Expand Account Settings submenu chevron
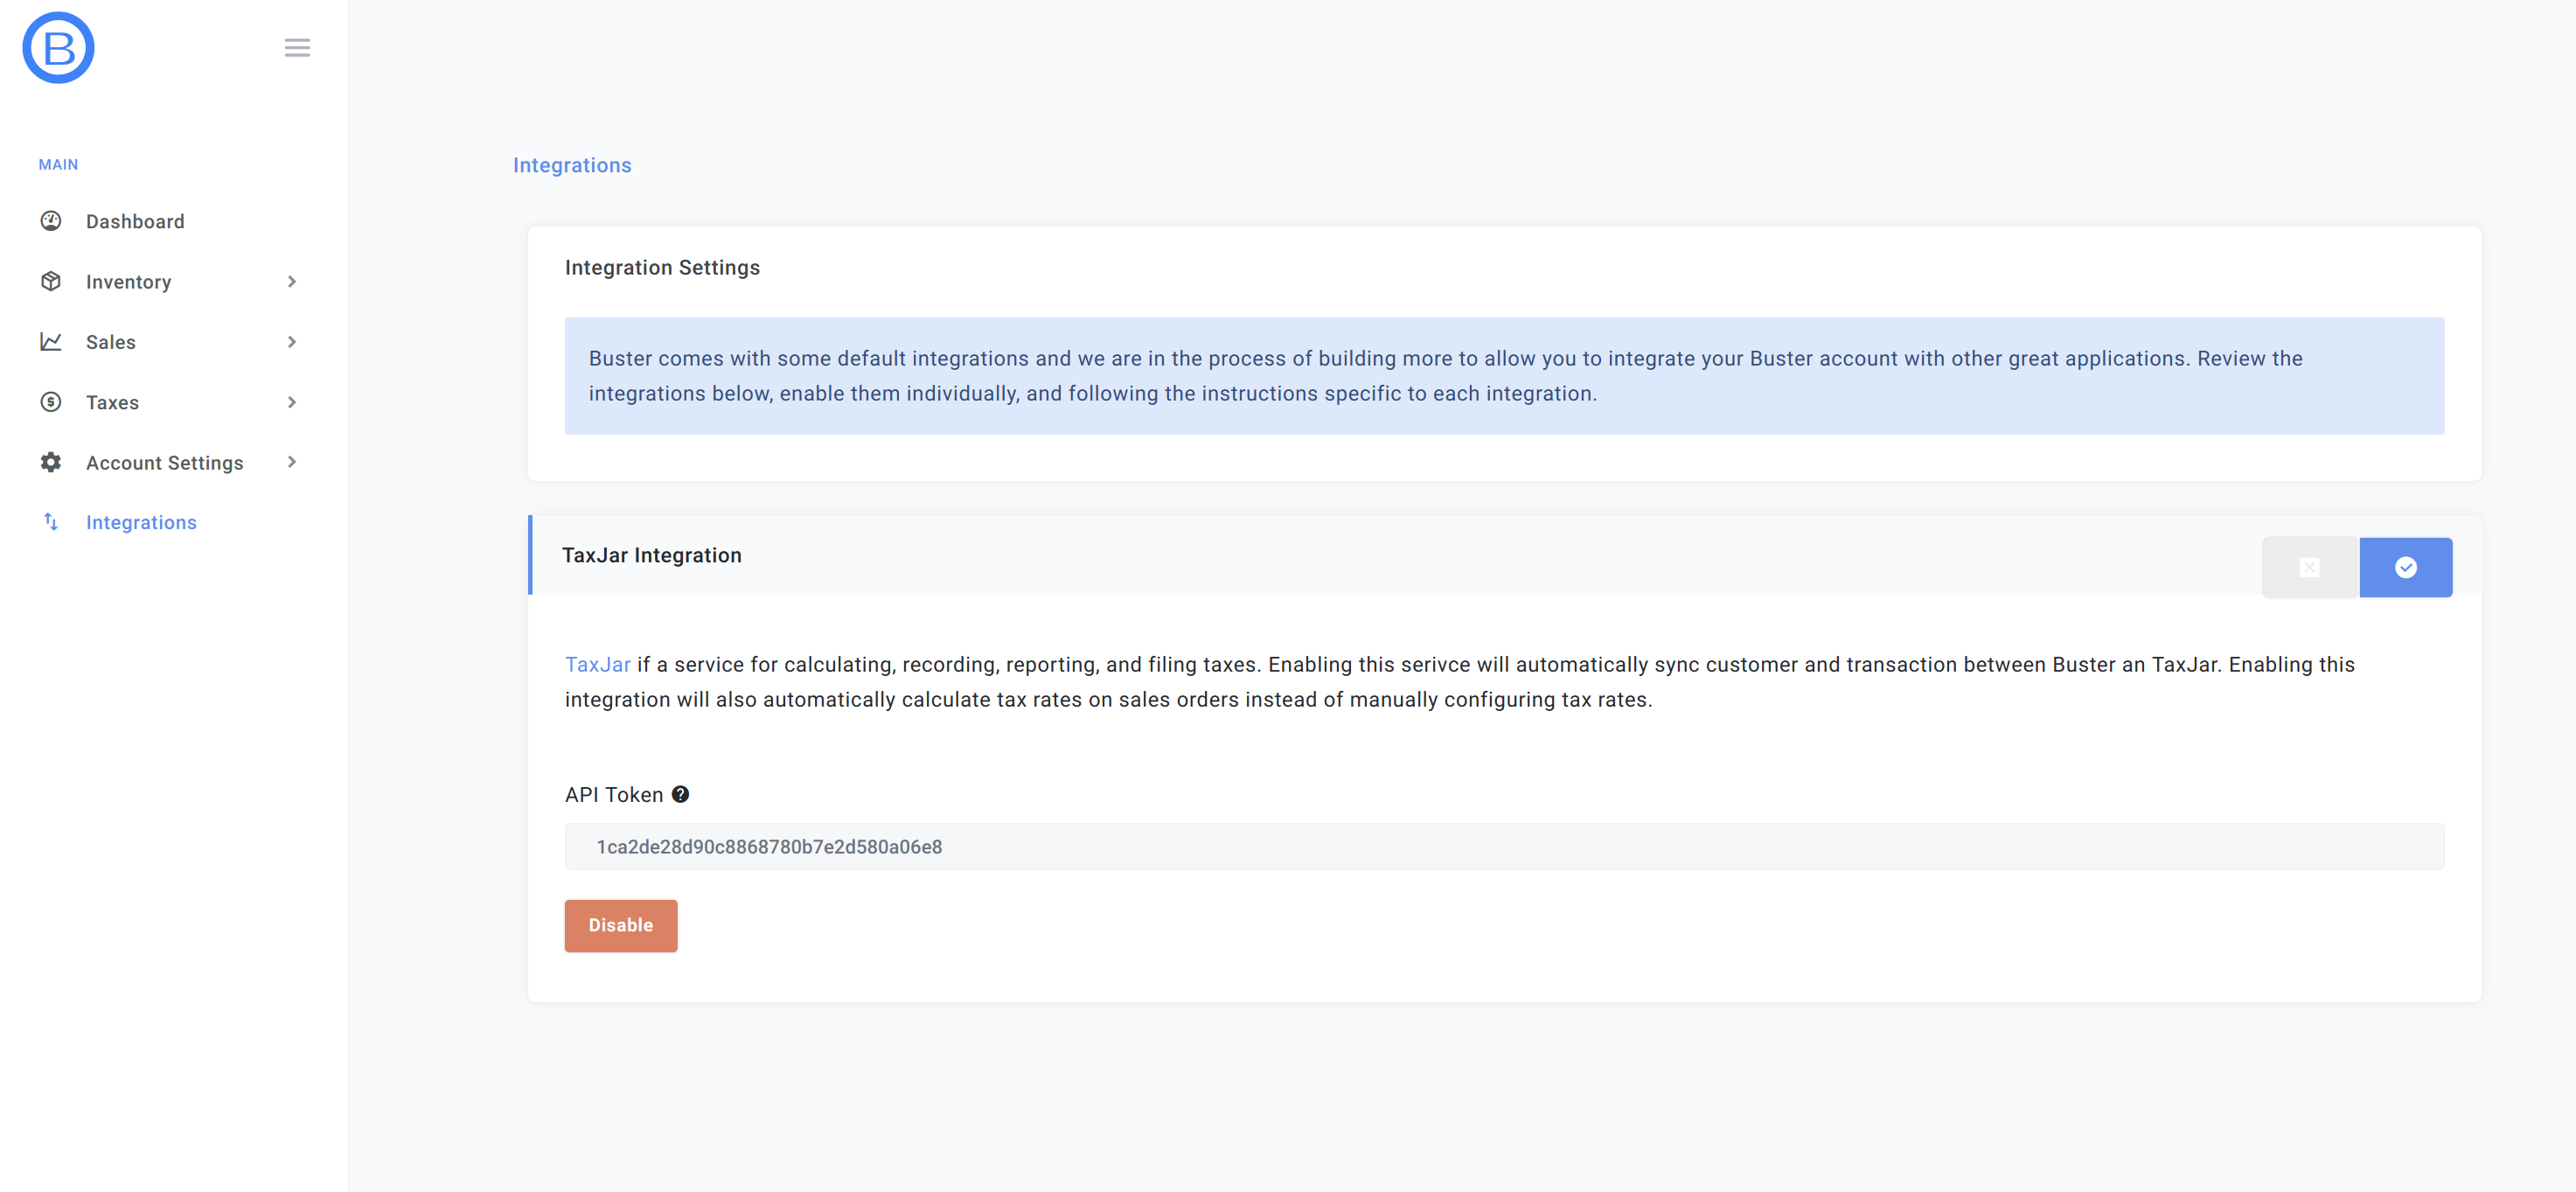 coord(292,462)
